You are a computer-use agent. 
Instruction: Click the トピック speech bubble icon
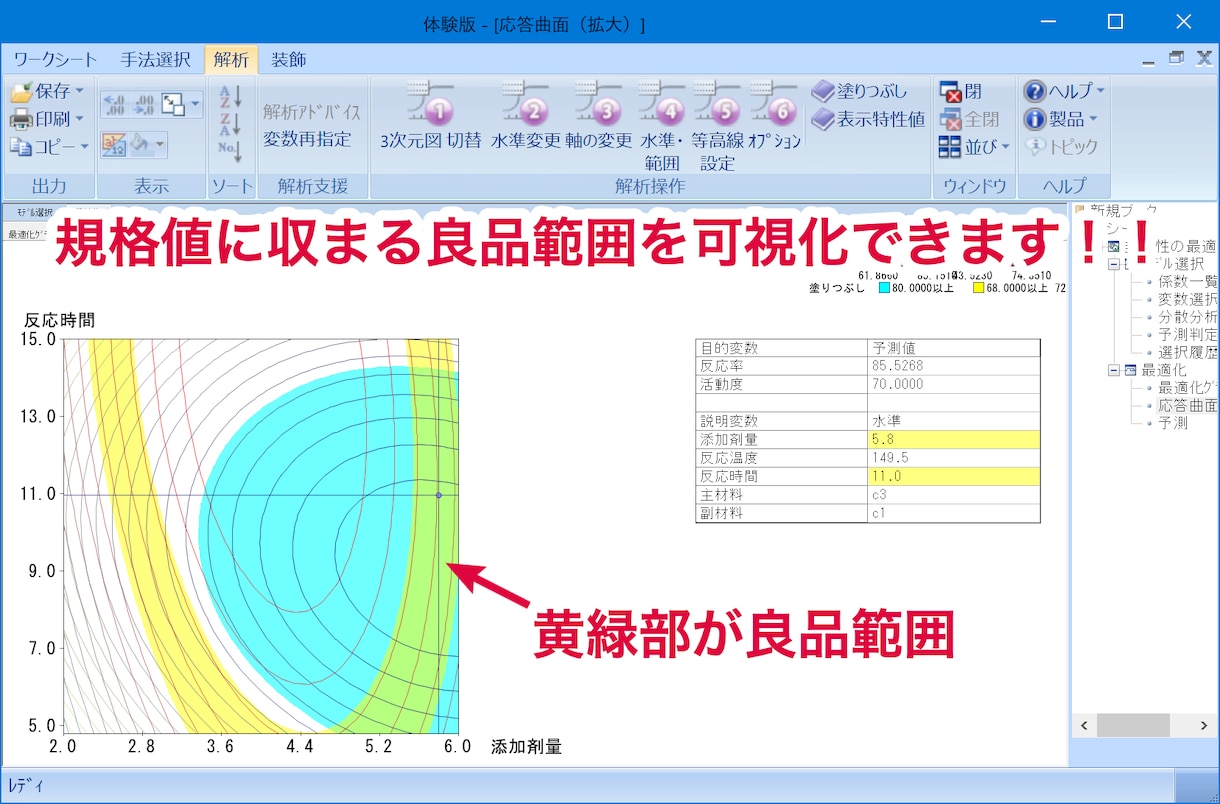pos(1035,147)
